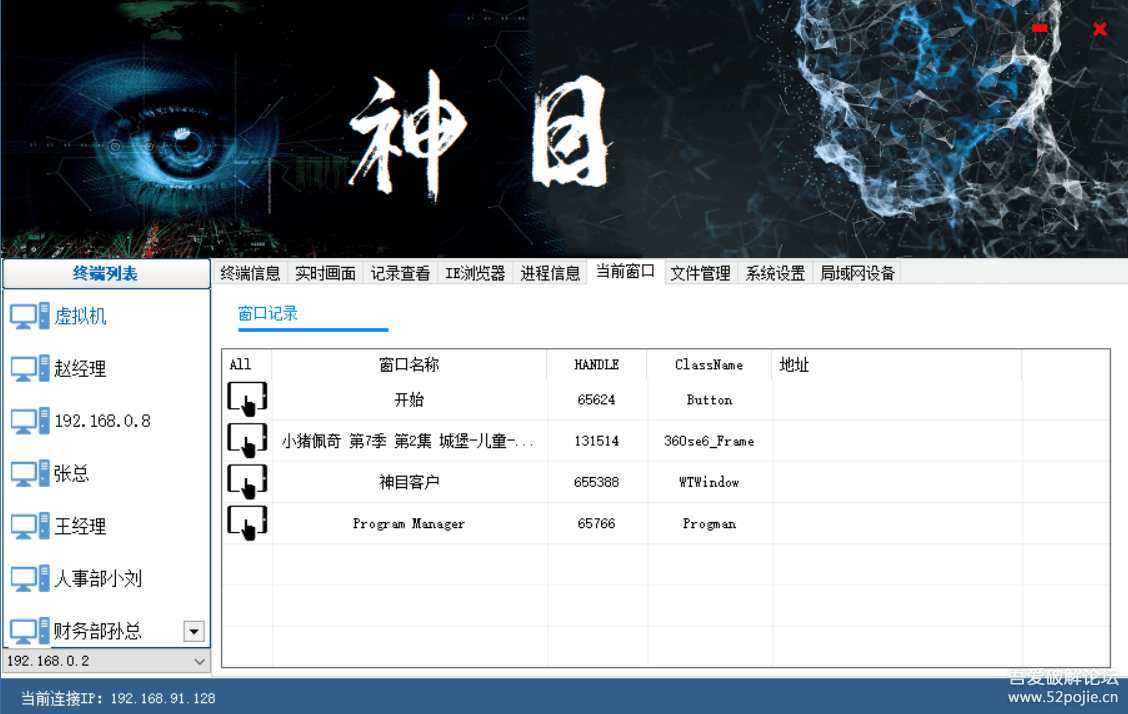
Task: Toggle the All selection column header
Action: pyautogui.click(x=240, y=364)
